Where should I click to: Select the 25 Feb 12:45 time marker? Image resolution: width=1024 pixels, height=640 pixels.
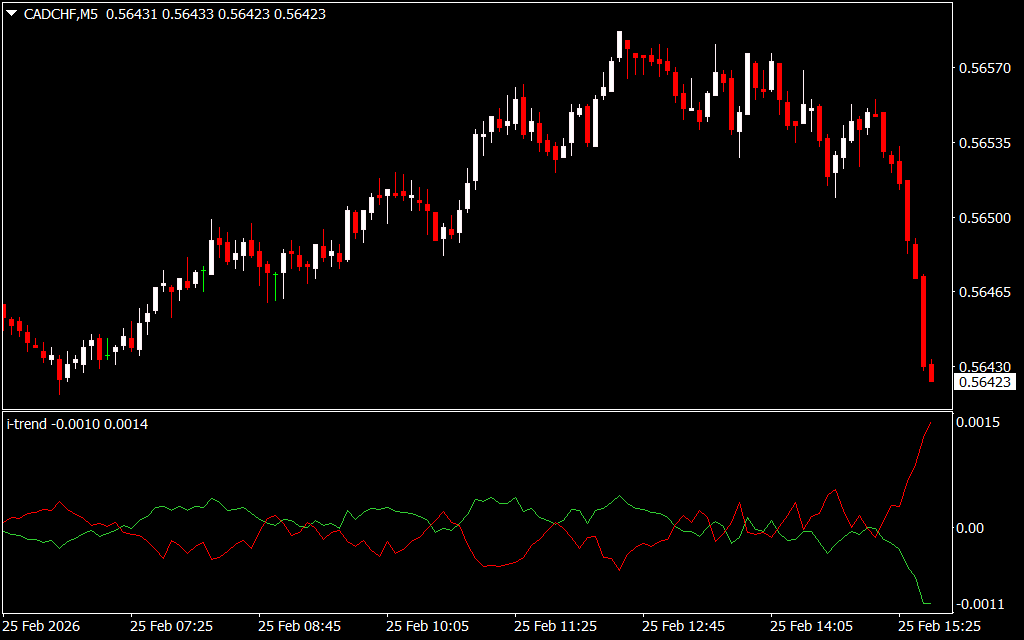pos(683,626)
